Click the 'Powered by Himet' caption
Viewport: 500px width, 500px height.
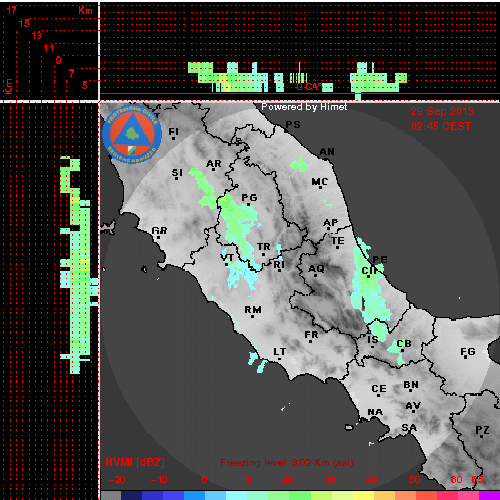coord(304,107)
